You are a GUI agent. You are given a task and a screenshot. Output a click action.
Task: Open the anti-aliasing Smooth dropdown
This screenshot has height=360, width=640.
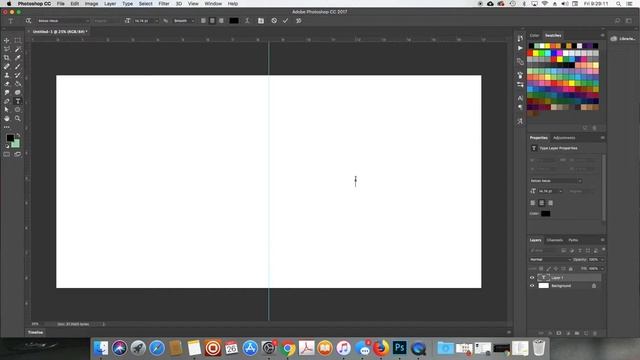184,20
